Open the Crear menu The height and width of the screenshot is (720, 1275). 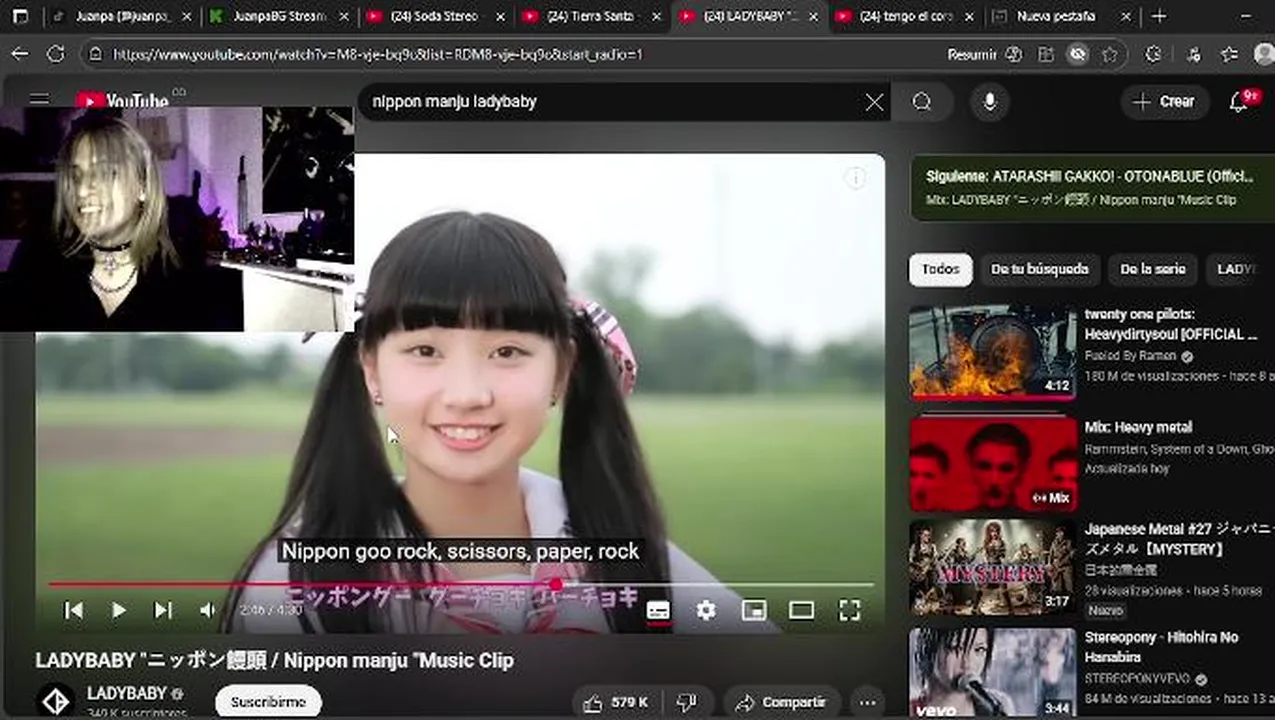point(1164,102)
